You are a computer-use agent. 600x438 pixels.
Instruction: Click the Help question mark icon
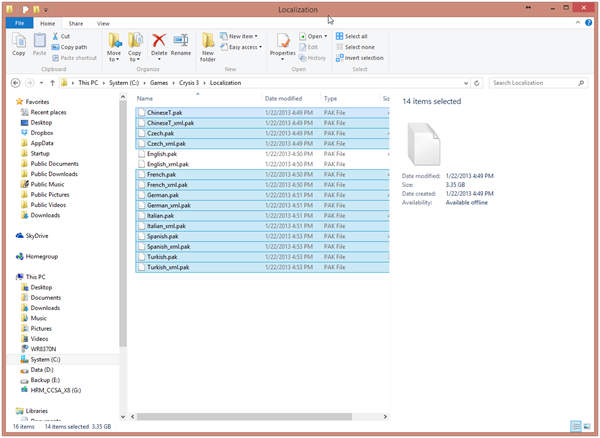click(589, 23)
